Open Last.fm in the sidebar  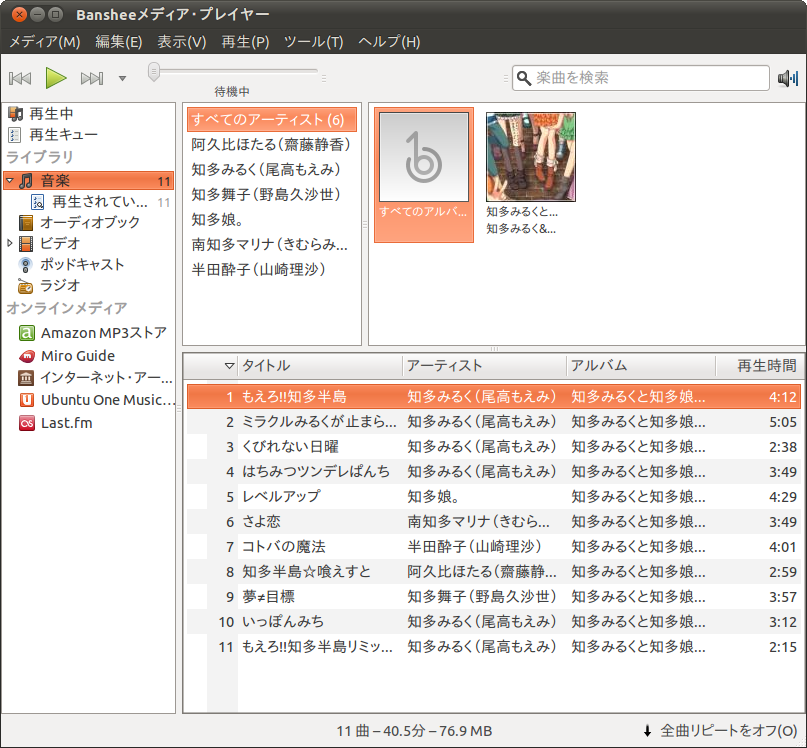tap(67, 423)
